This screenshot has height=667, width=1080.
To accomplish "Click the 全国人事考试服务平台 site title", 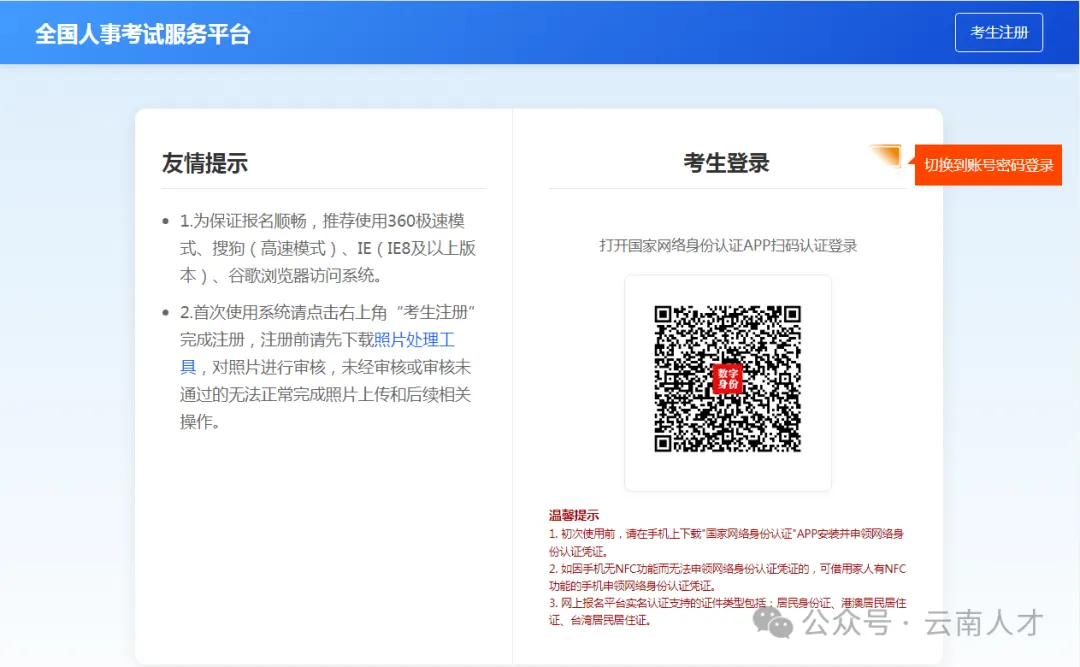I will pyautogui.click(x=143, y=34).
